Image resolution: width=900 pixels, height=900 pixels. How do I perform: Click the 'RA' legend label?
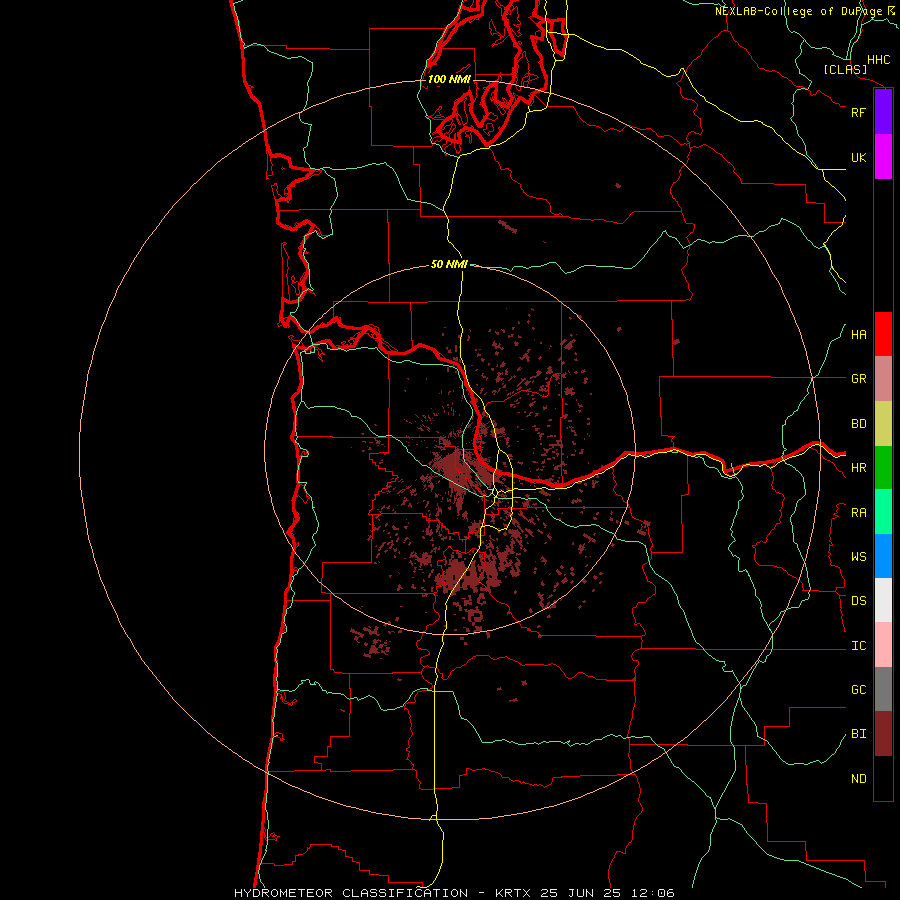pyautogui.click(x=858, y=513)
